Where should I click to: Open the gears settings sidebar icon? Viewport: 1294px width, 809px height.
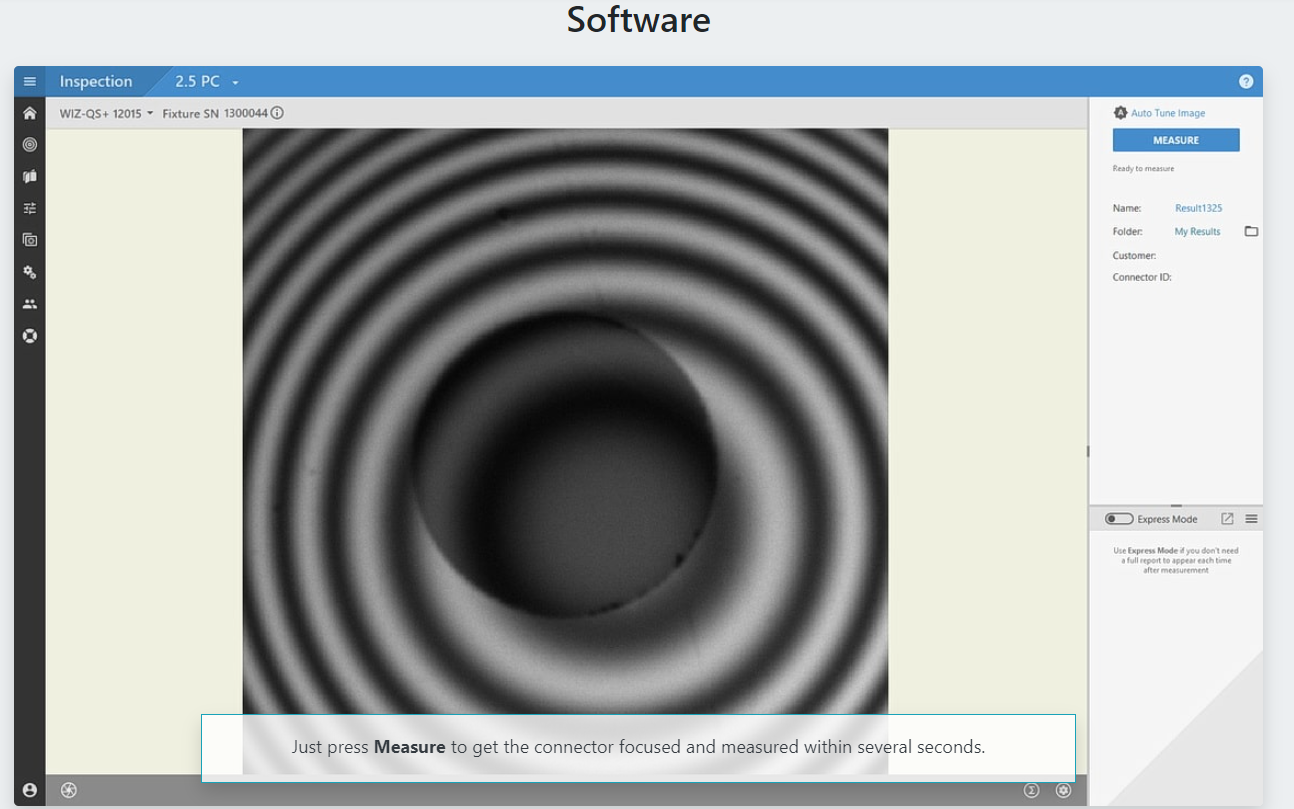pyautogui.click(x=30, y=272)
